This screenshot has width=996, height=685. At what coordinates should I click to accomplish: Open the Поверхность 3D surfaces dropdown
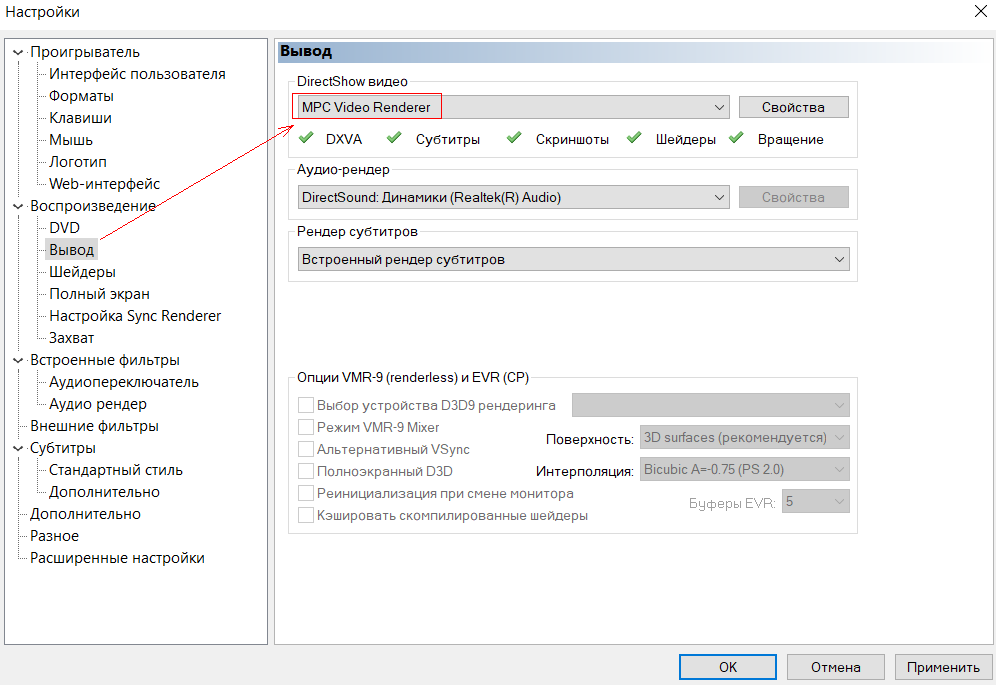pos(744,437)
